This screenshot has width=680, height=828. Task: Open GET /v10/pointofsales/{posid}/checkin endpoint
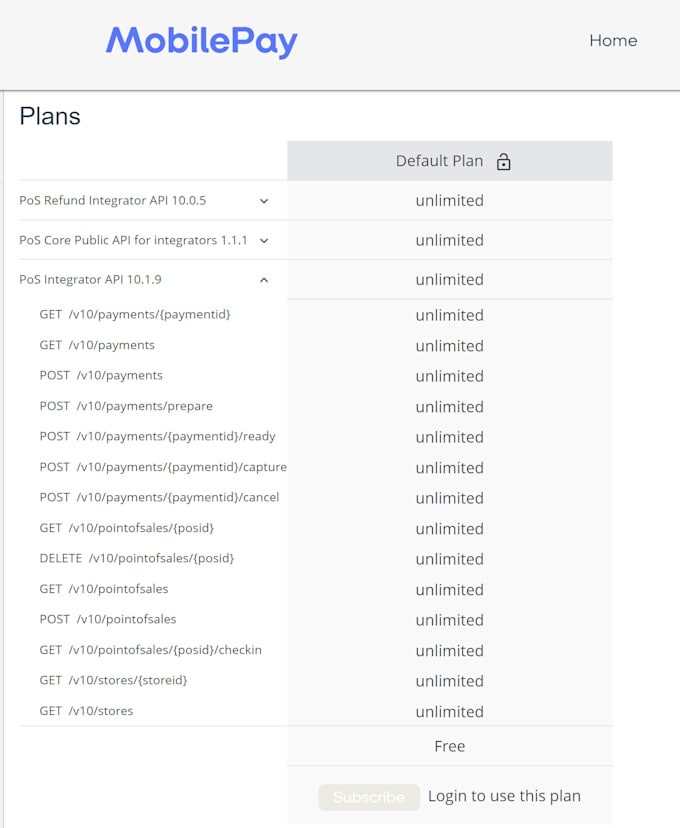(150, 650)
